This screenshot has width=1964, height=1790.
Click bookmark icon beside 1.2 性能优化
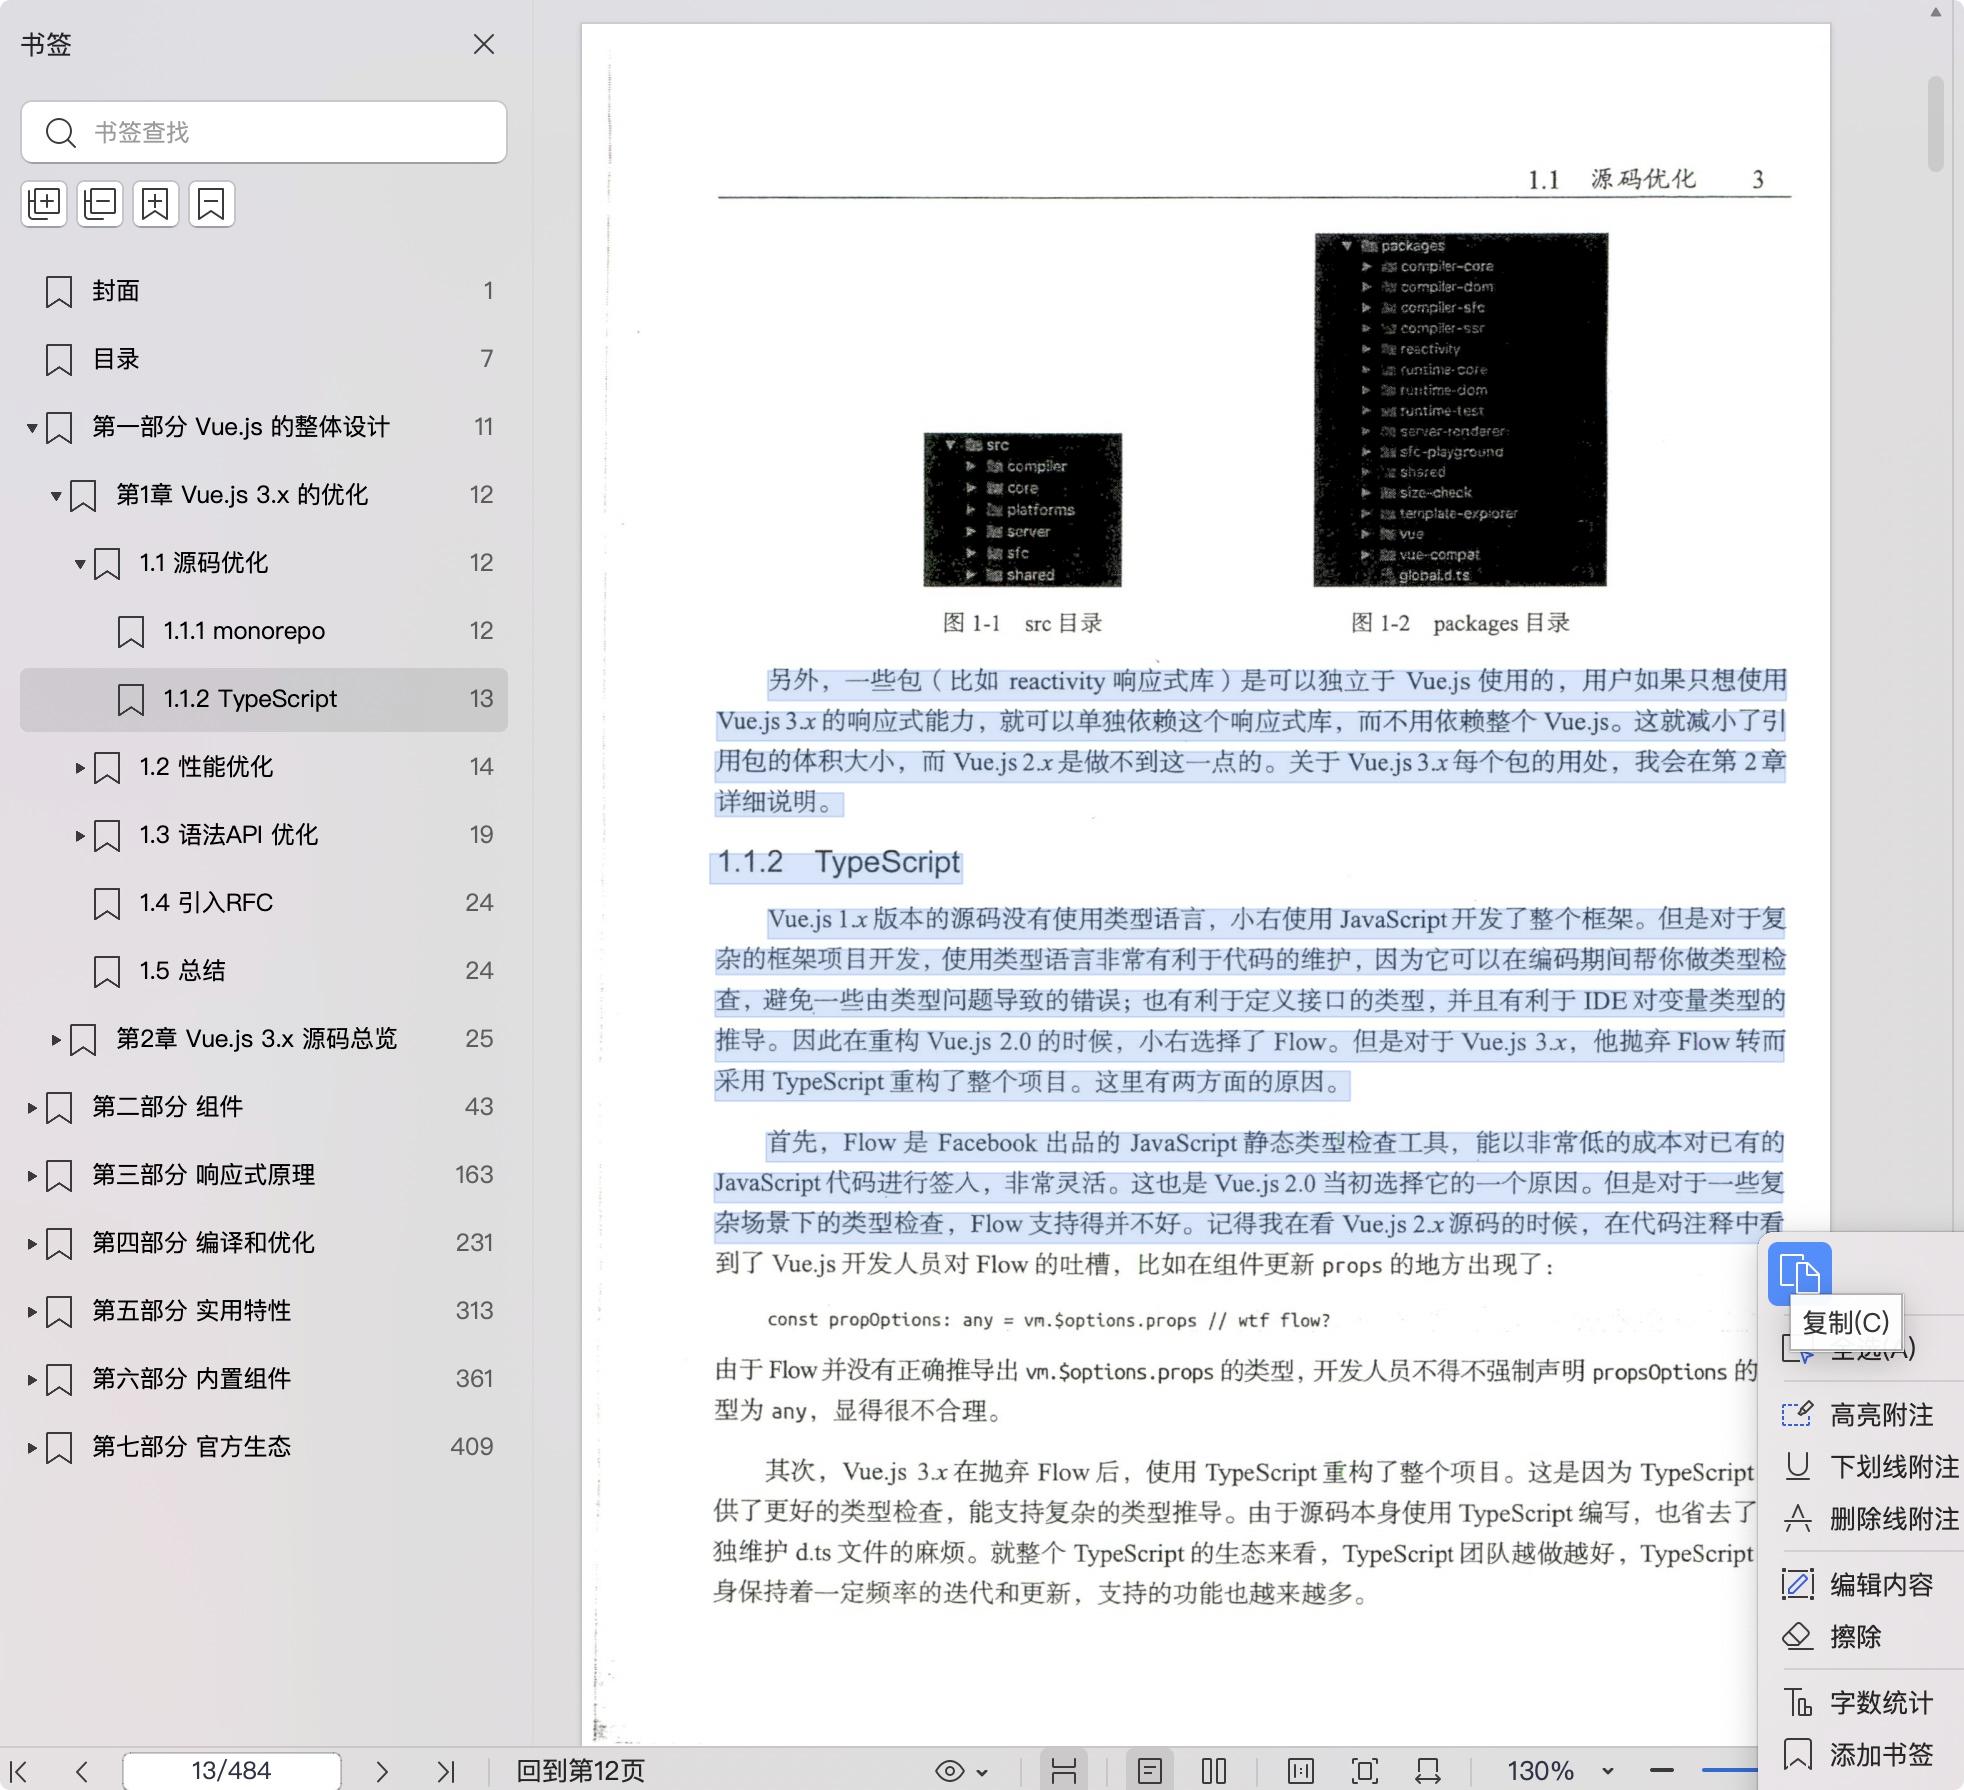click(107, 768)
